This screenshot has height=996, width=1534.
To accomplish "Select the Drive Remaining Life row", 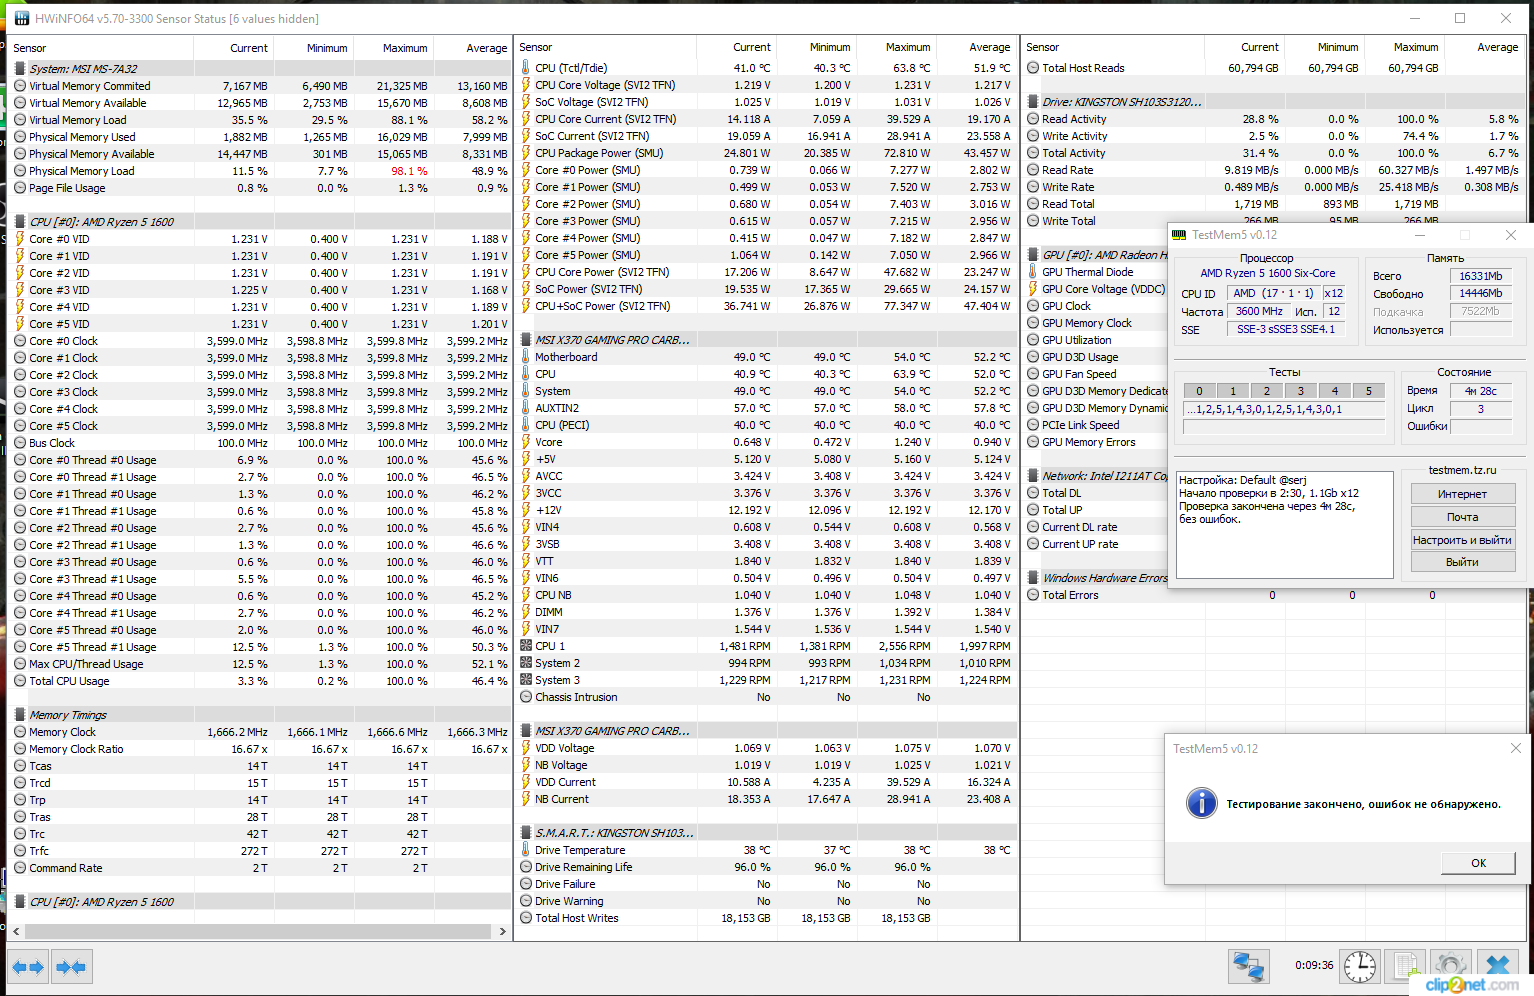I will coord(767,867).
